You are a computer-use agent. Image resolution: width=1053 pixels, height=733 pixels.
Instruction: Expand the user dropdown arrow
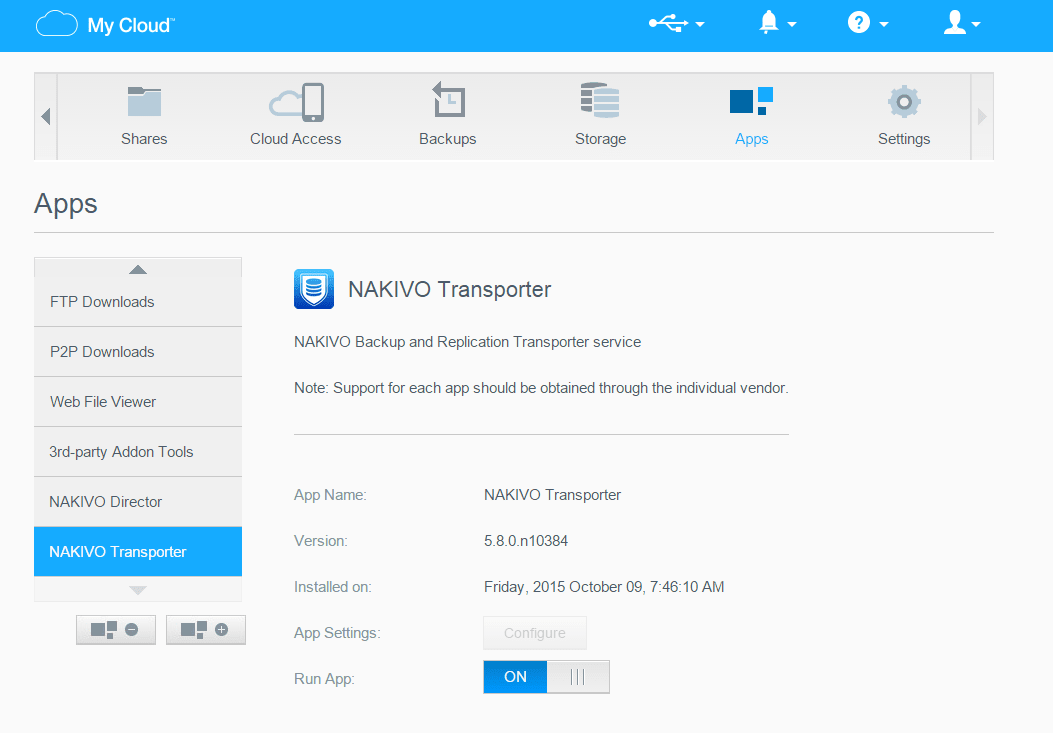976,24
